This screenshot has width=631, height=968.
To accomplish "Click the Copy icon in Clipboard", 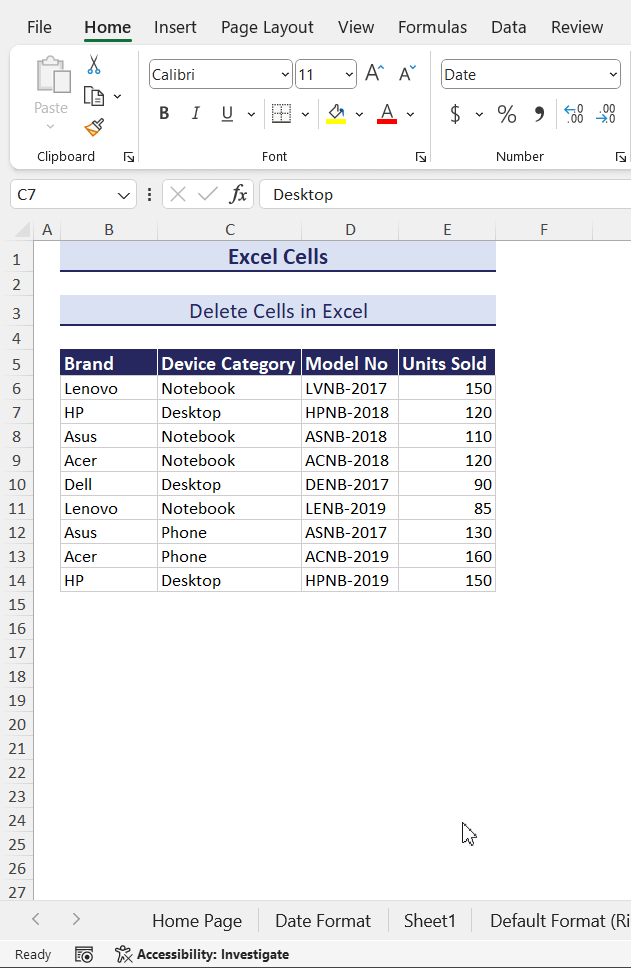I will [x=94, y=96].
